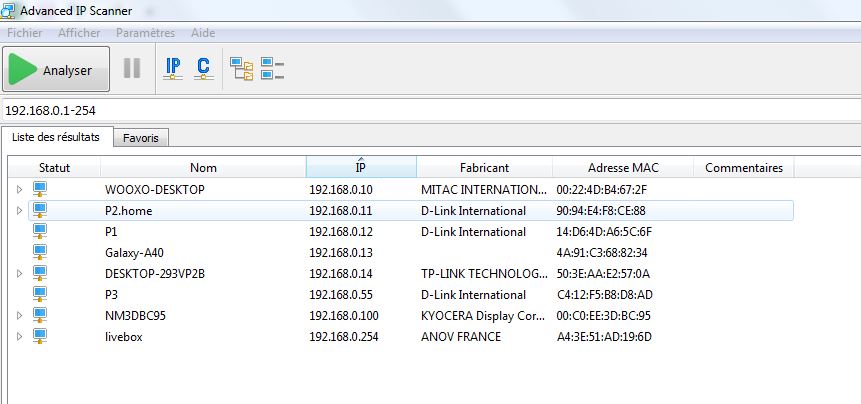
Task: Open the Afficher menu
Action: pyautogui.click(x=79, y=33)
